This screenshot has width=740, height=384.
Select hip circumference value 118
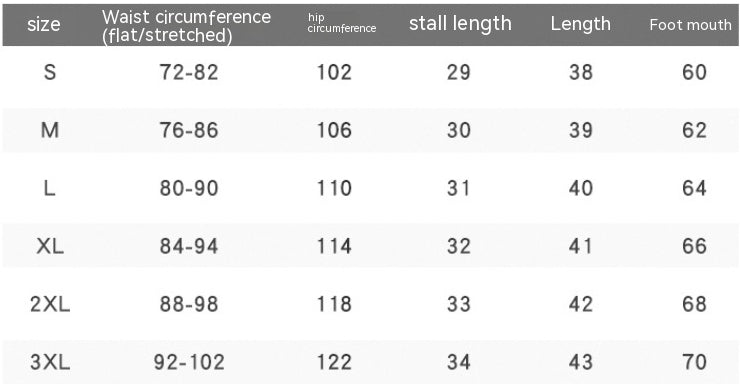click(x=334, y=304)
